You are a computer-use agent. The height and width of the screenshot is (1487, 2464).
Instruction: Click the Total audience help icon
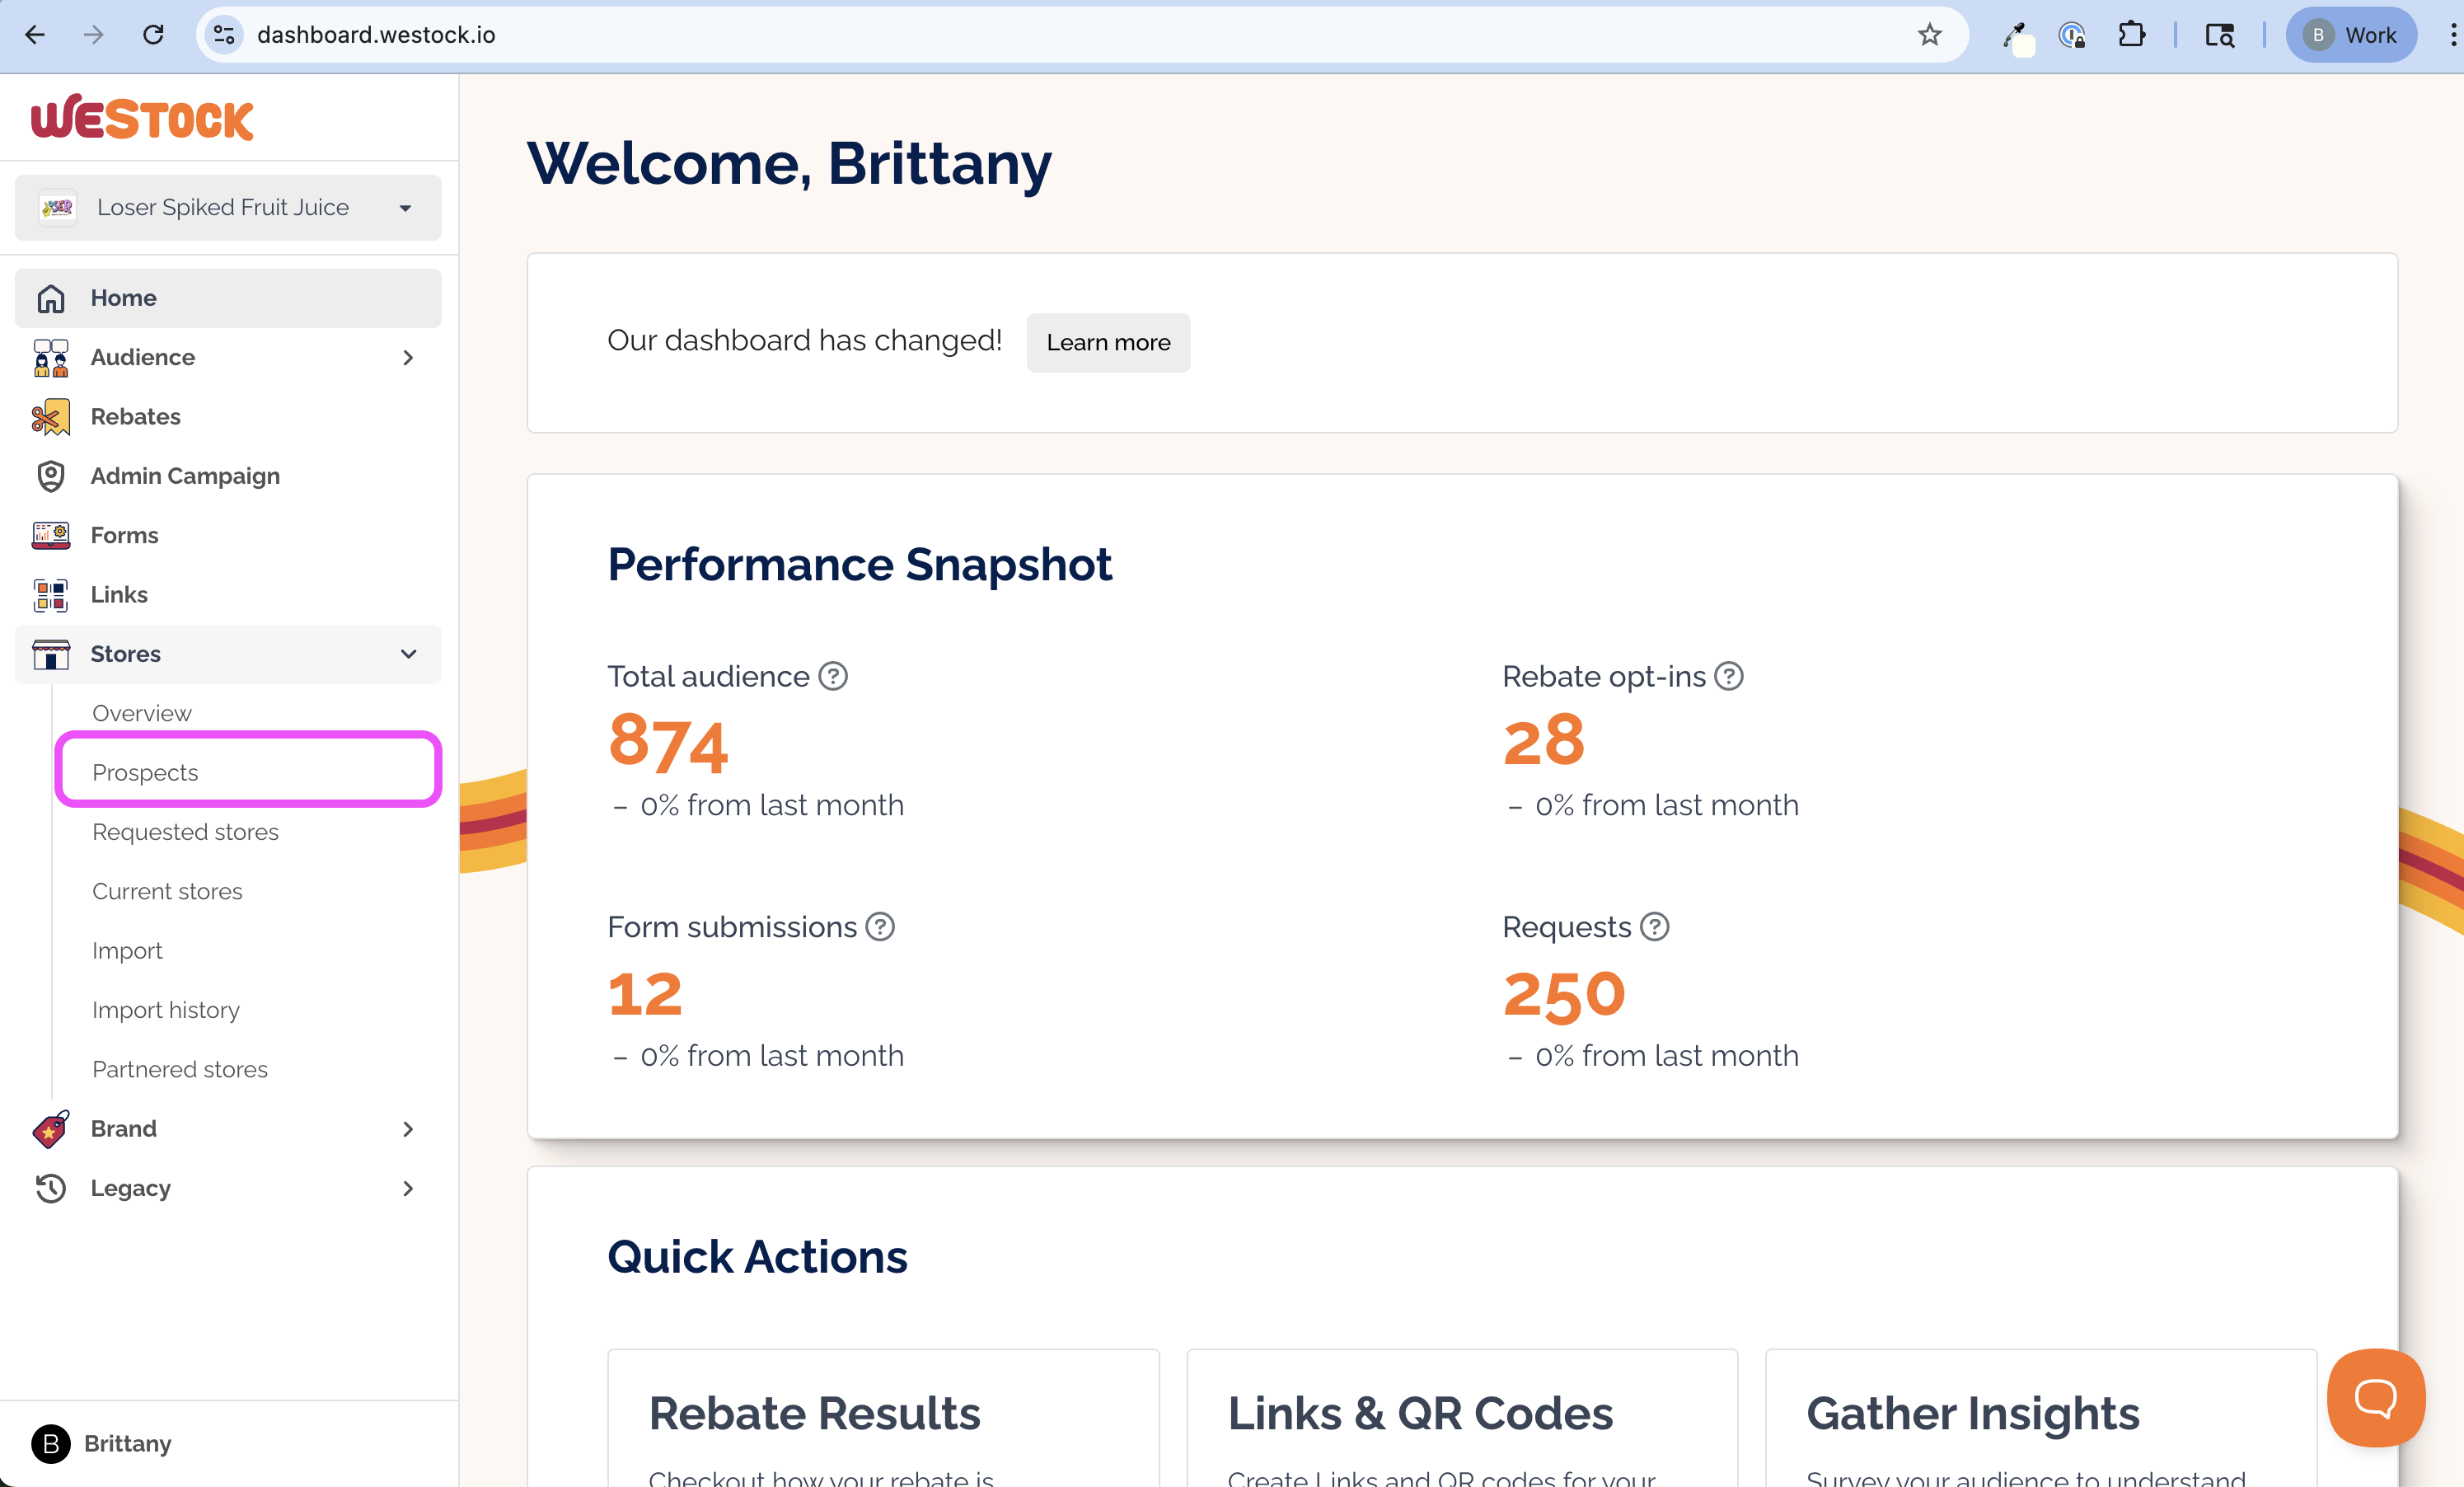pos(833,677)
